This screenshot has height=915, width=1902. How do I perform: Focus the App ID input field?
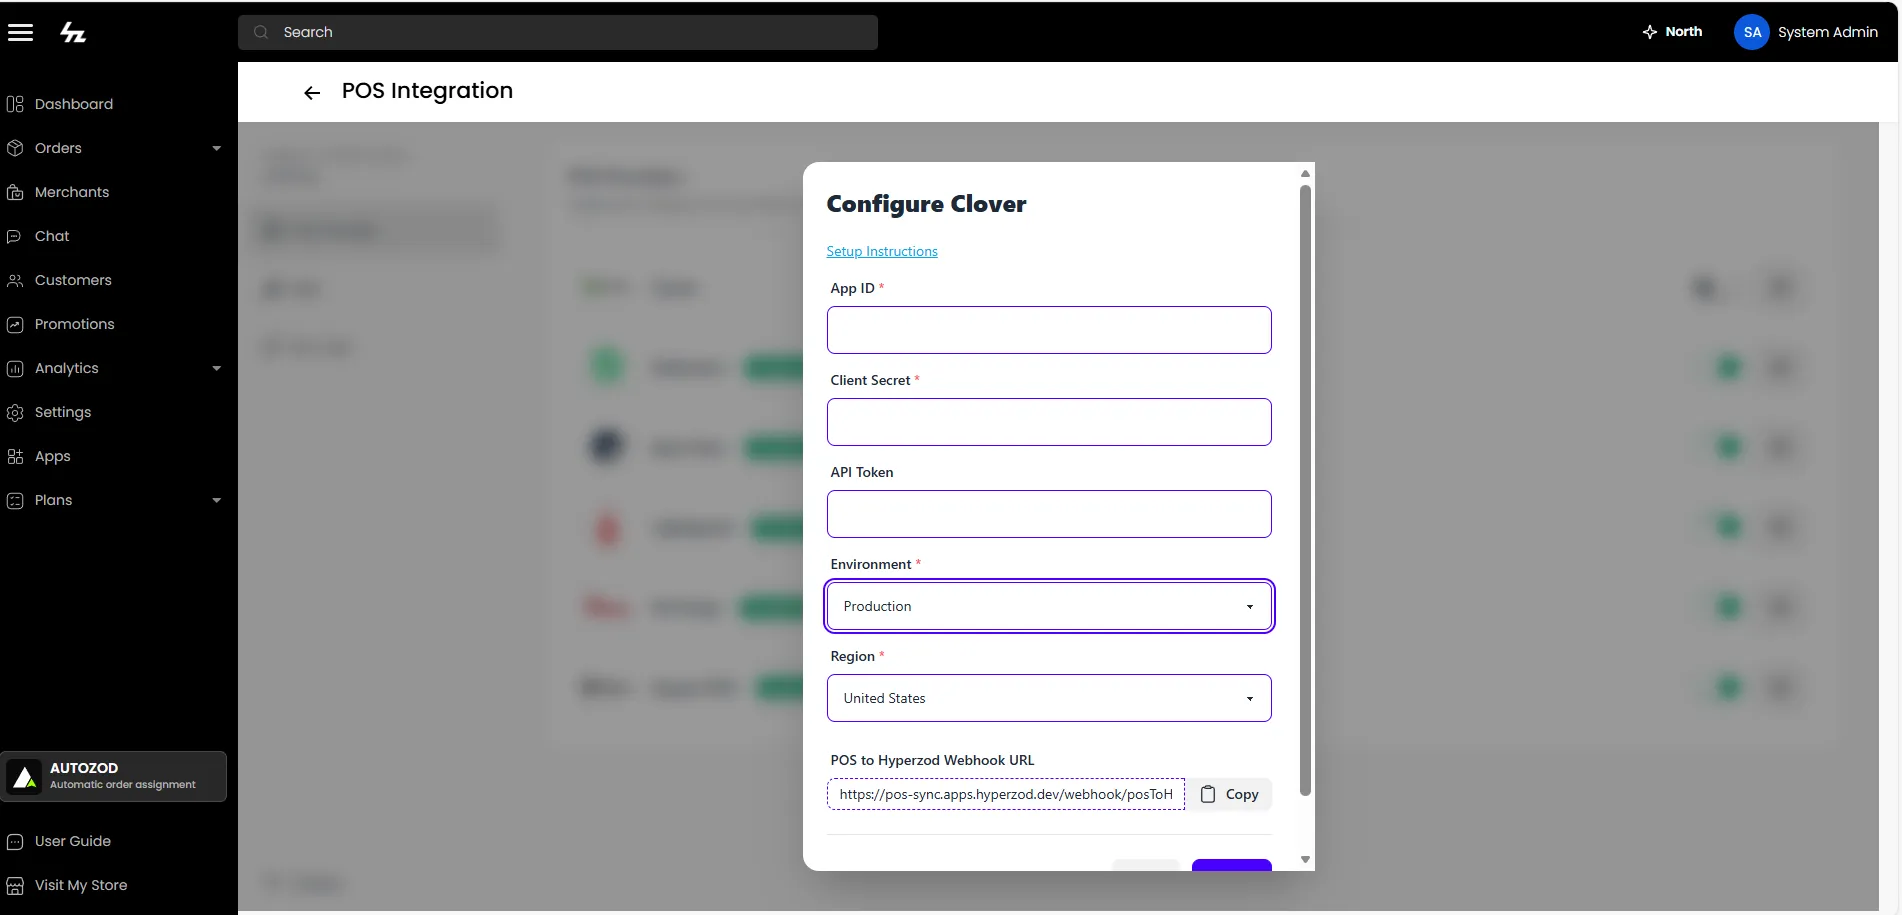[x=1049, y=330]
